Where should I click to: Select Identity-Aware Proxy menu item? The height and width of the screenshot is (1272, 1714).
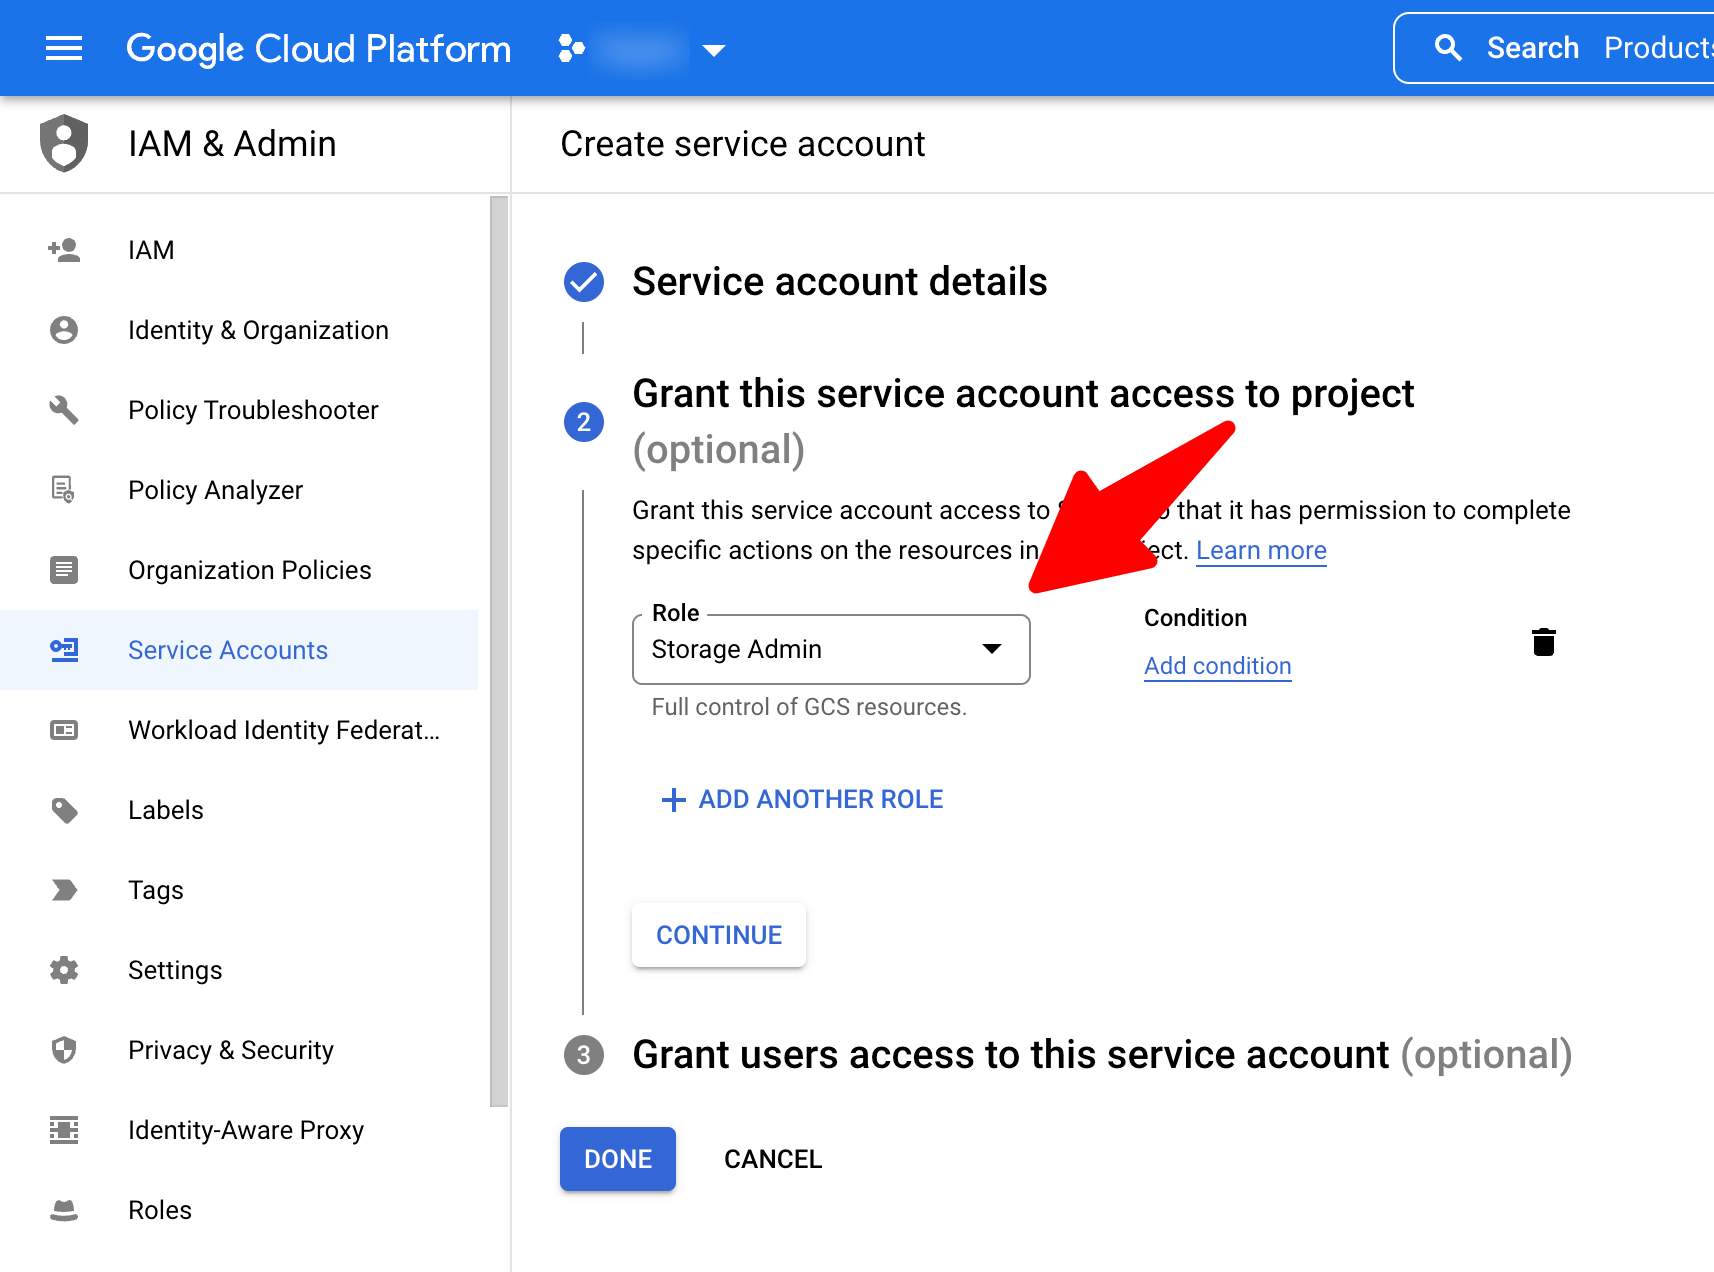245,1130
